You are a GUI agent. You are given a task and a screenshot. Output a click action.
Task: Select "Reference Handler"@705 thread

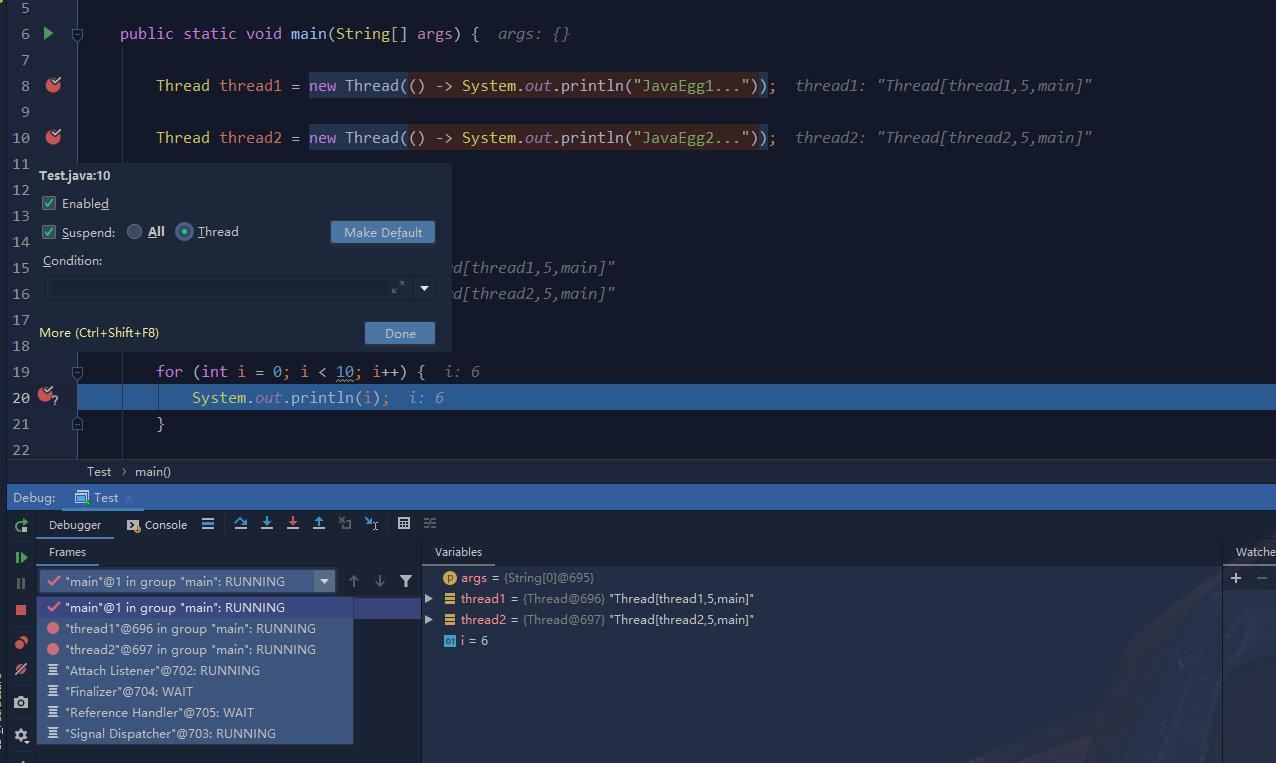[195, 712]
